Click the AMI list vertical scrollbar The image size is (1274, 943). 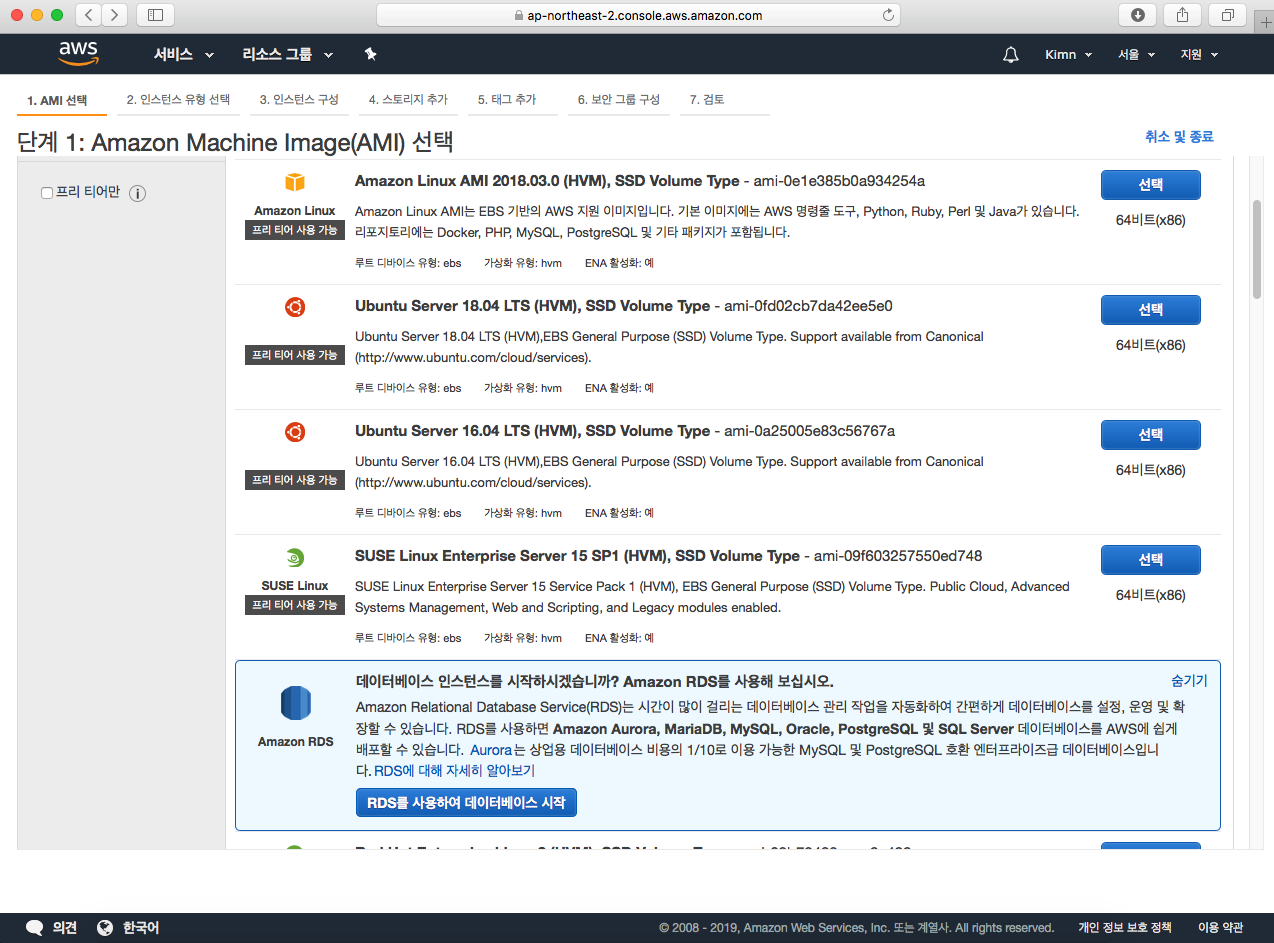pyautogui.click(x=1257, y=250)
